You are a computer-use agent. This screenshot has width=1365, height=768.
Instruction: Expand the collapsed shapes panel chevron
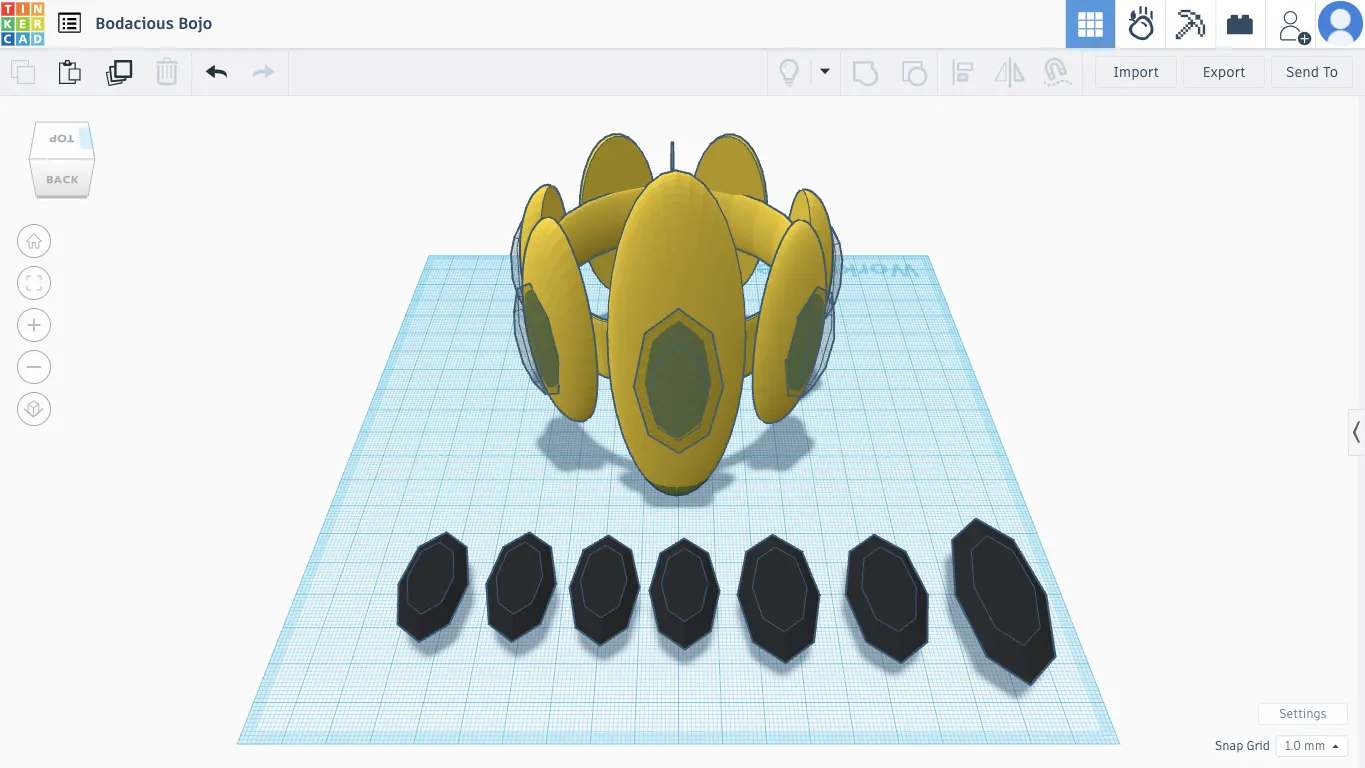pyautogui.click(x=1356, y=432)
